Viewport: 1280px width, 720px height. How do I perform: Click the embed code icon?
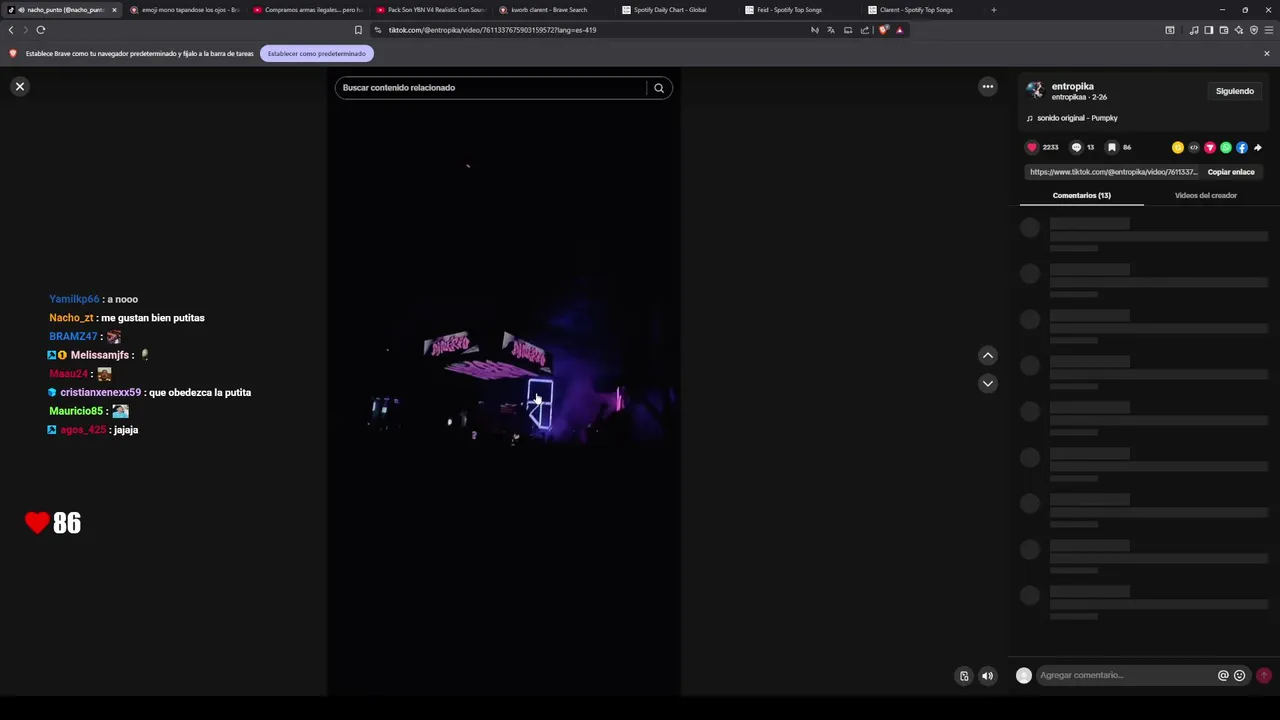1194,147
